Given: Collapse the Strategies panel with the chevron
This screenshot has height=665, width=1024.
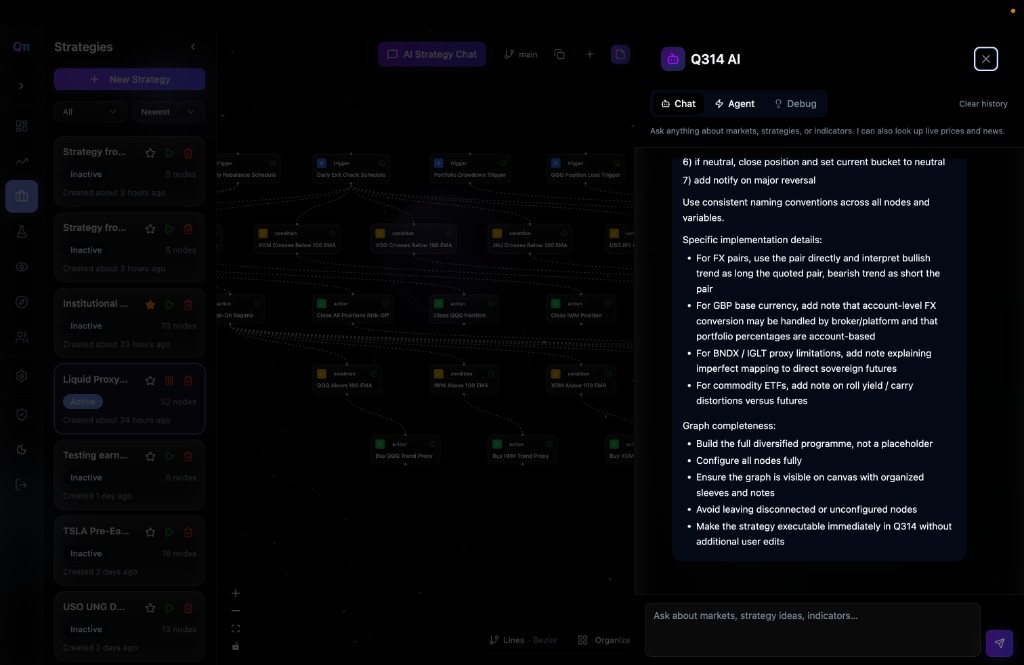Looking at the screenshot, I should click(193, 46).
